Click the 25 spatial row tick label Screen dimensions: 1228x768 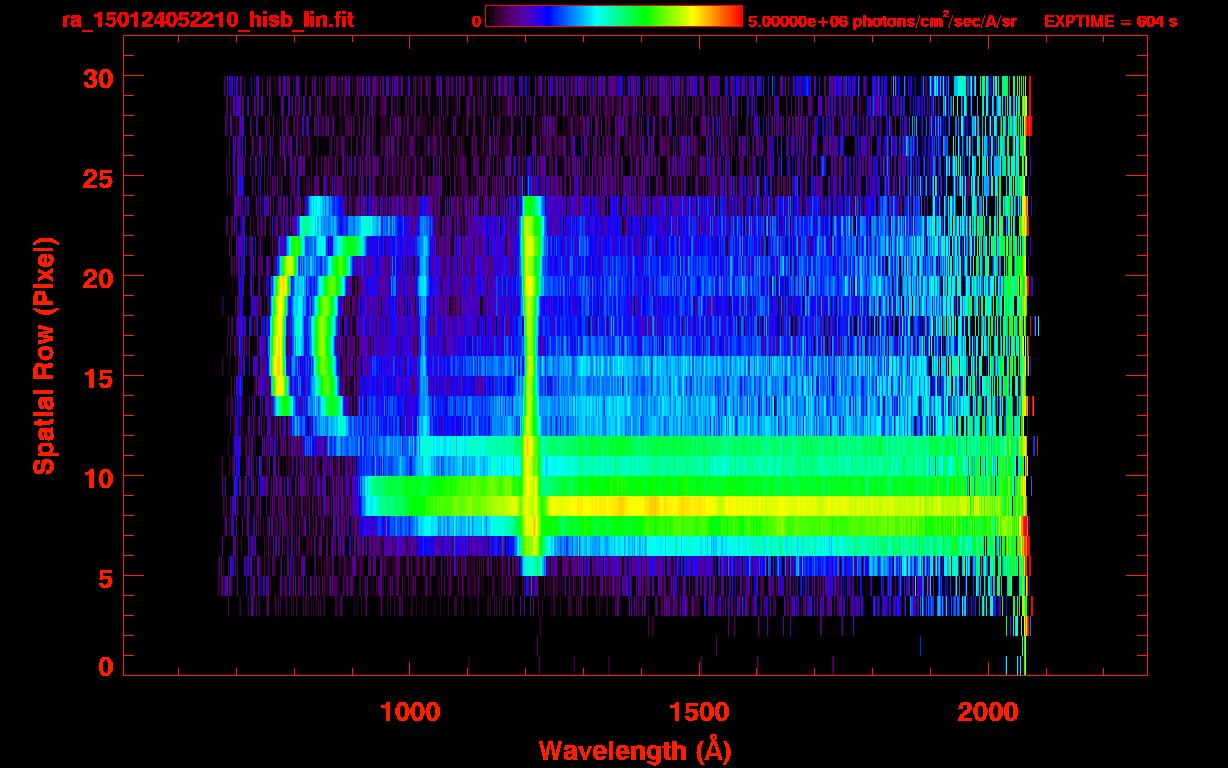click(95, 177)
